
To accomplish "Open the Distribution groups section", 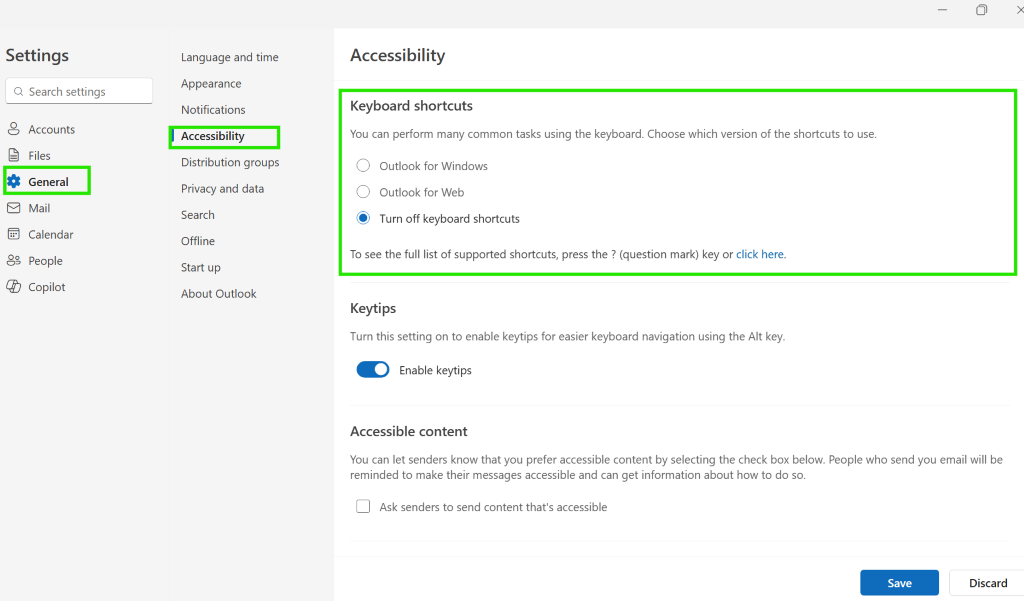I will click(x=230, y=162).
